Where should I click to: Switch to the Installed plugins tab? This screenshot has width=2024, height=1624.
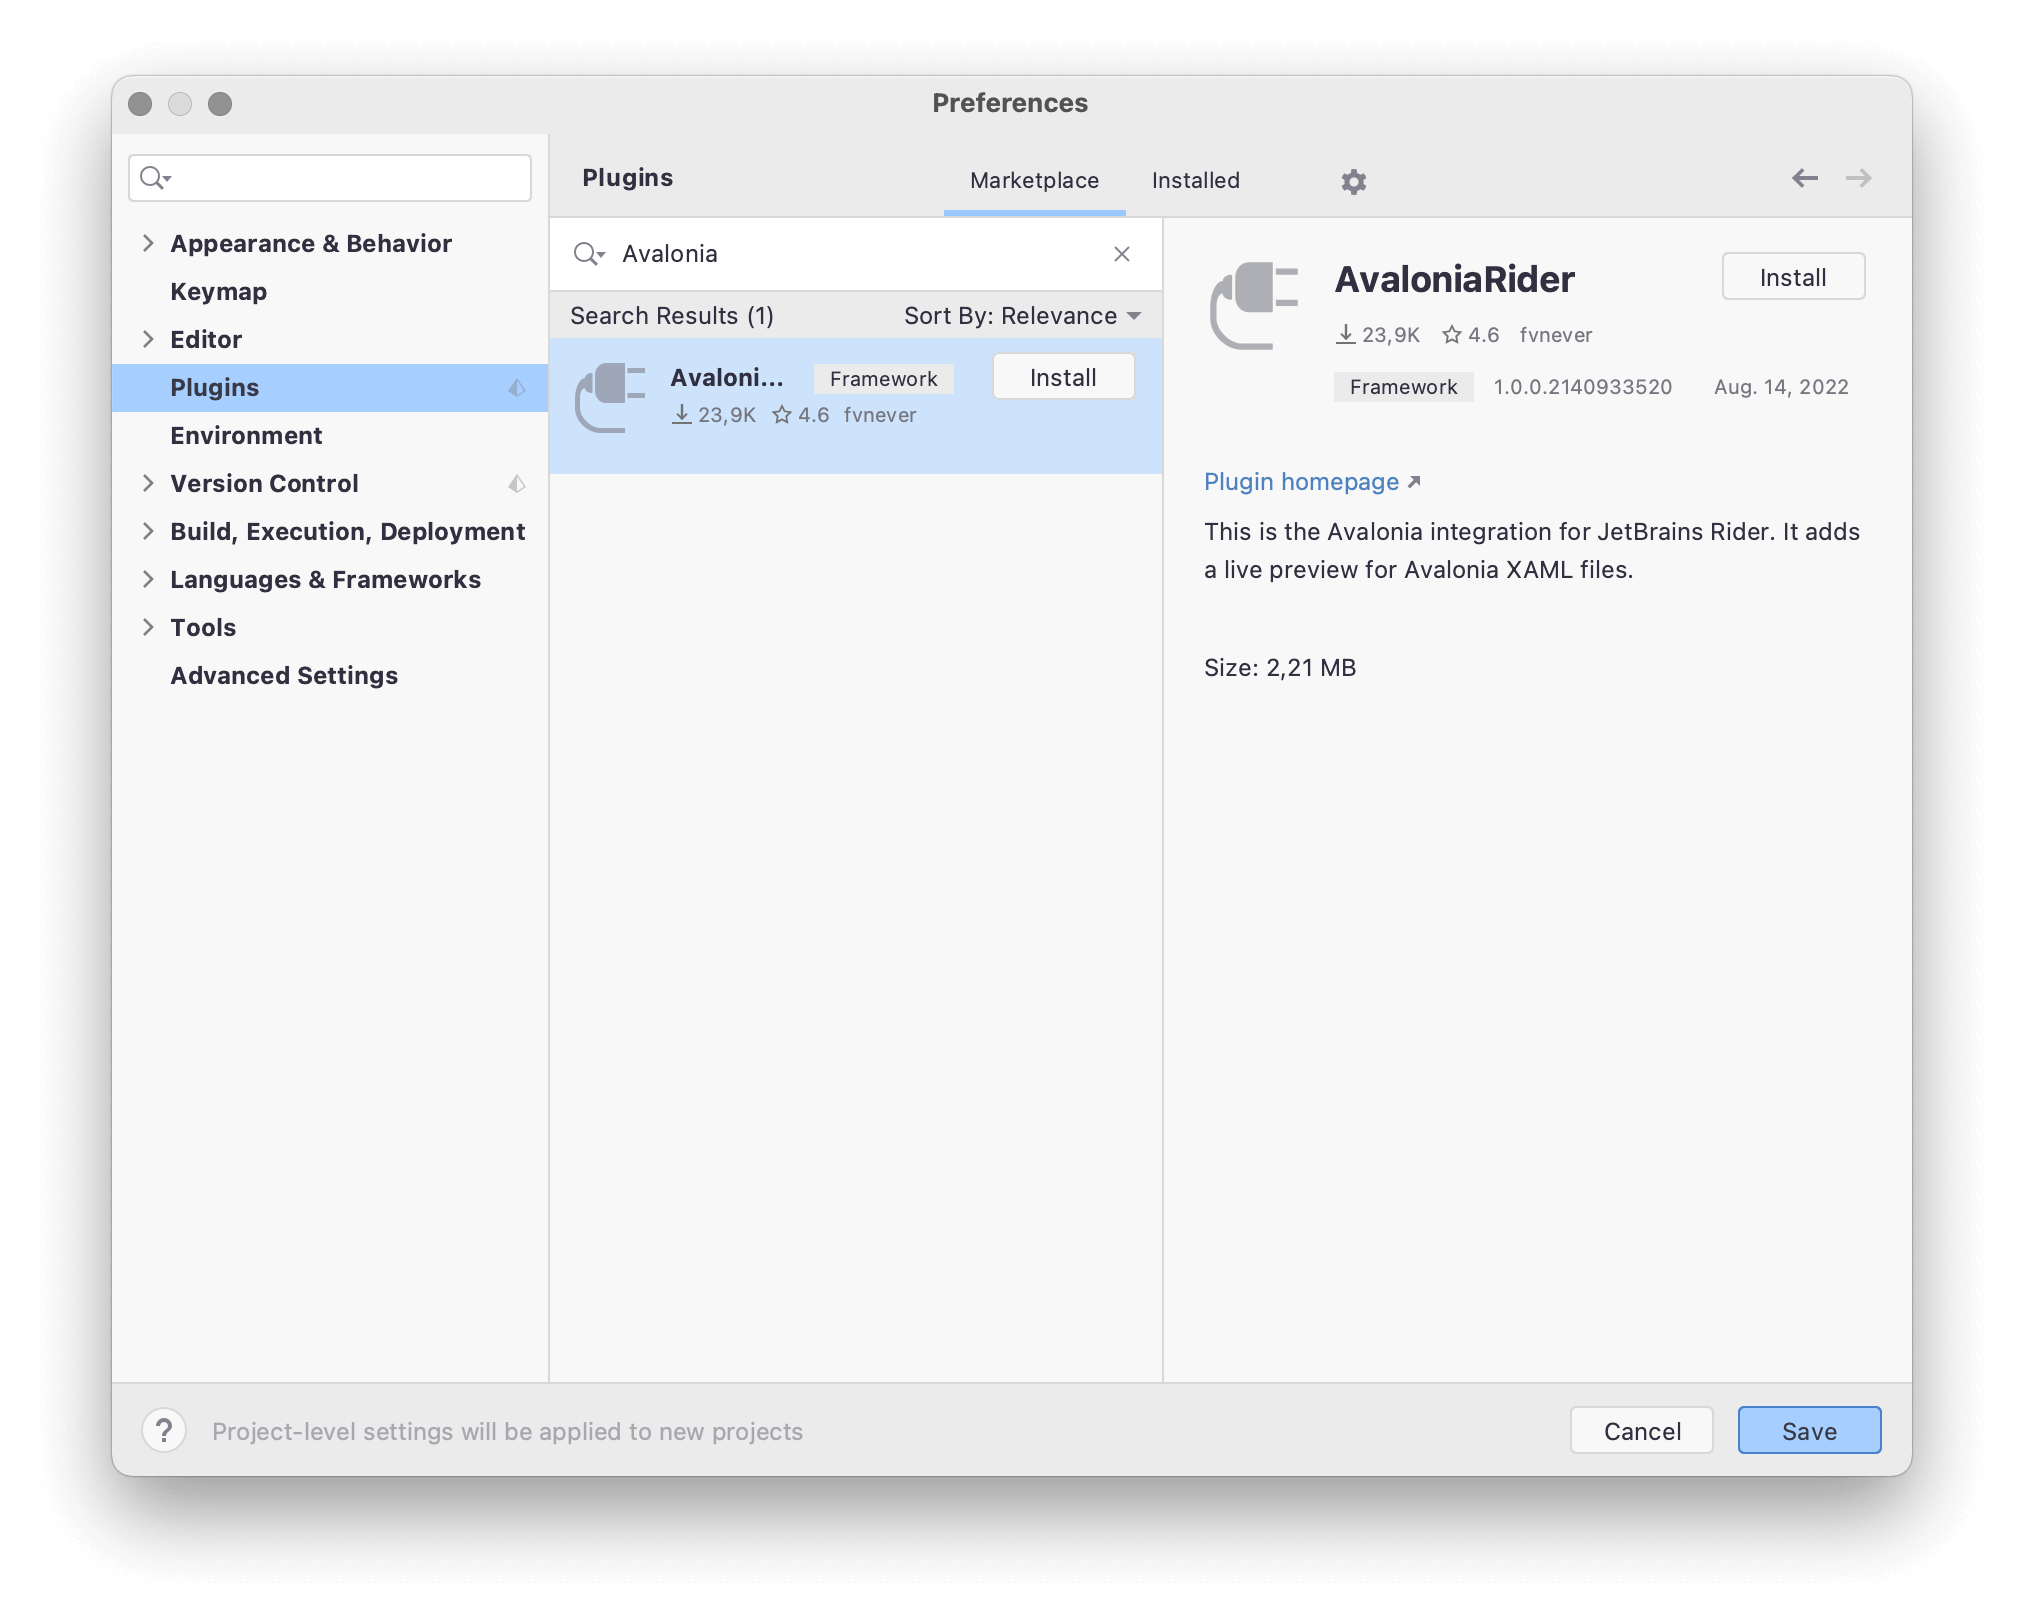pos(1194,179)
